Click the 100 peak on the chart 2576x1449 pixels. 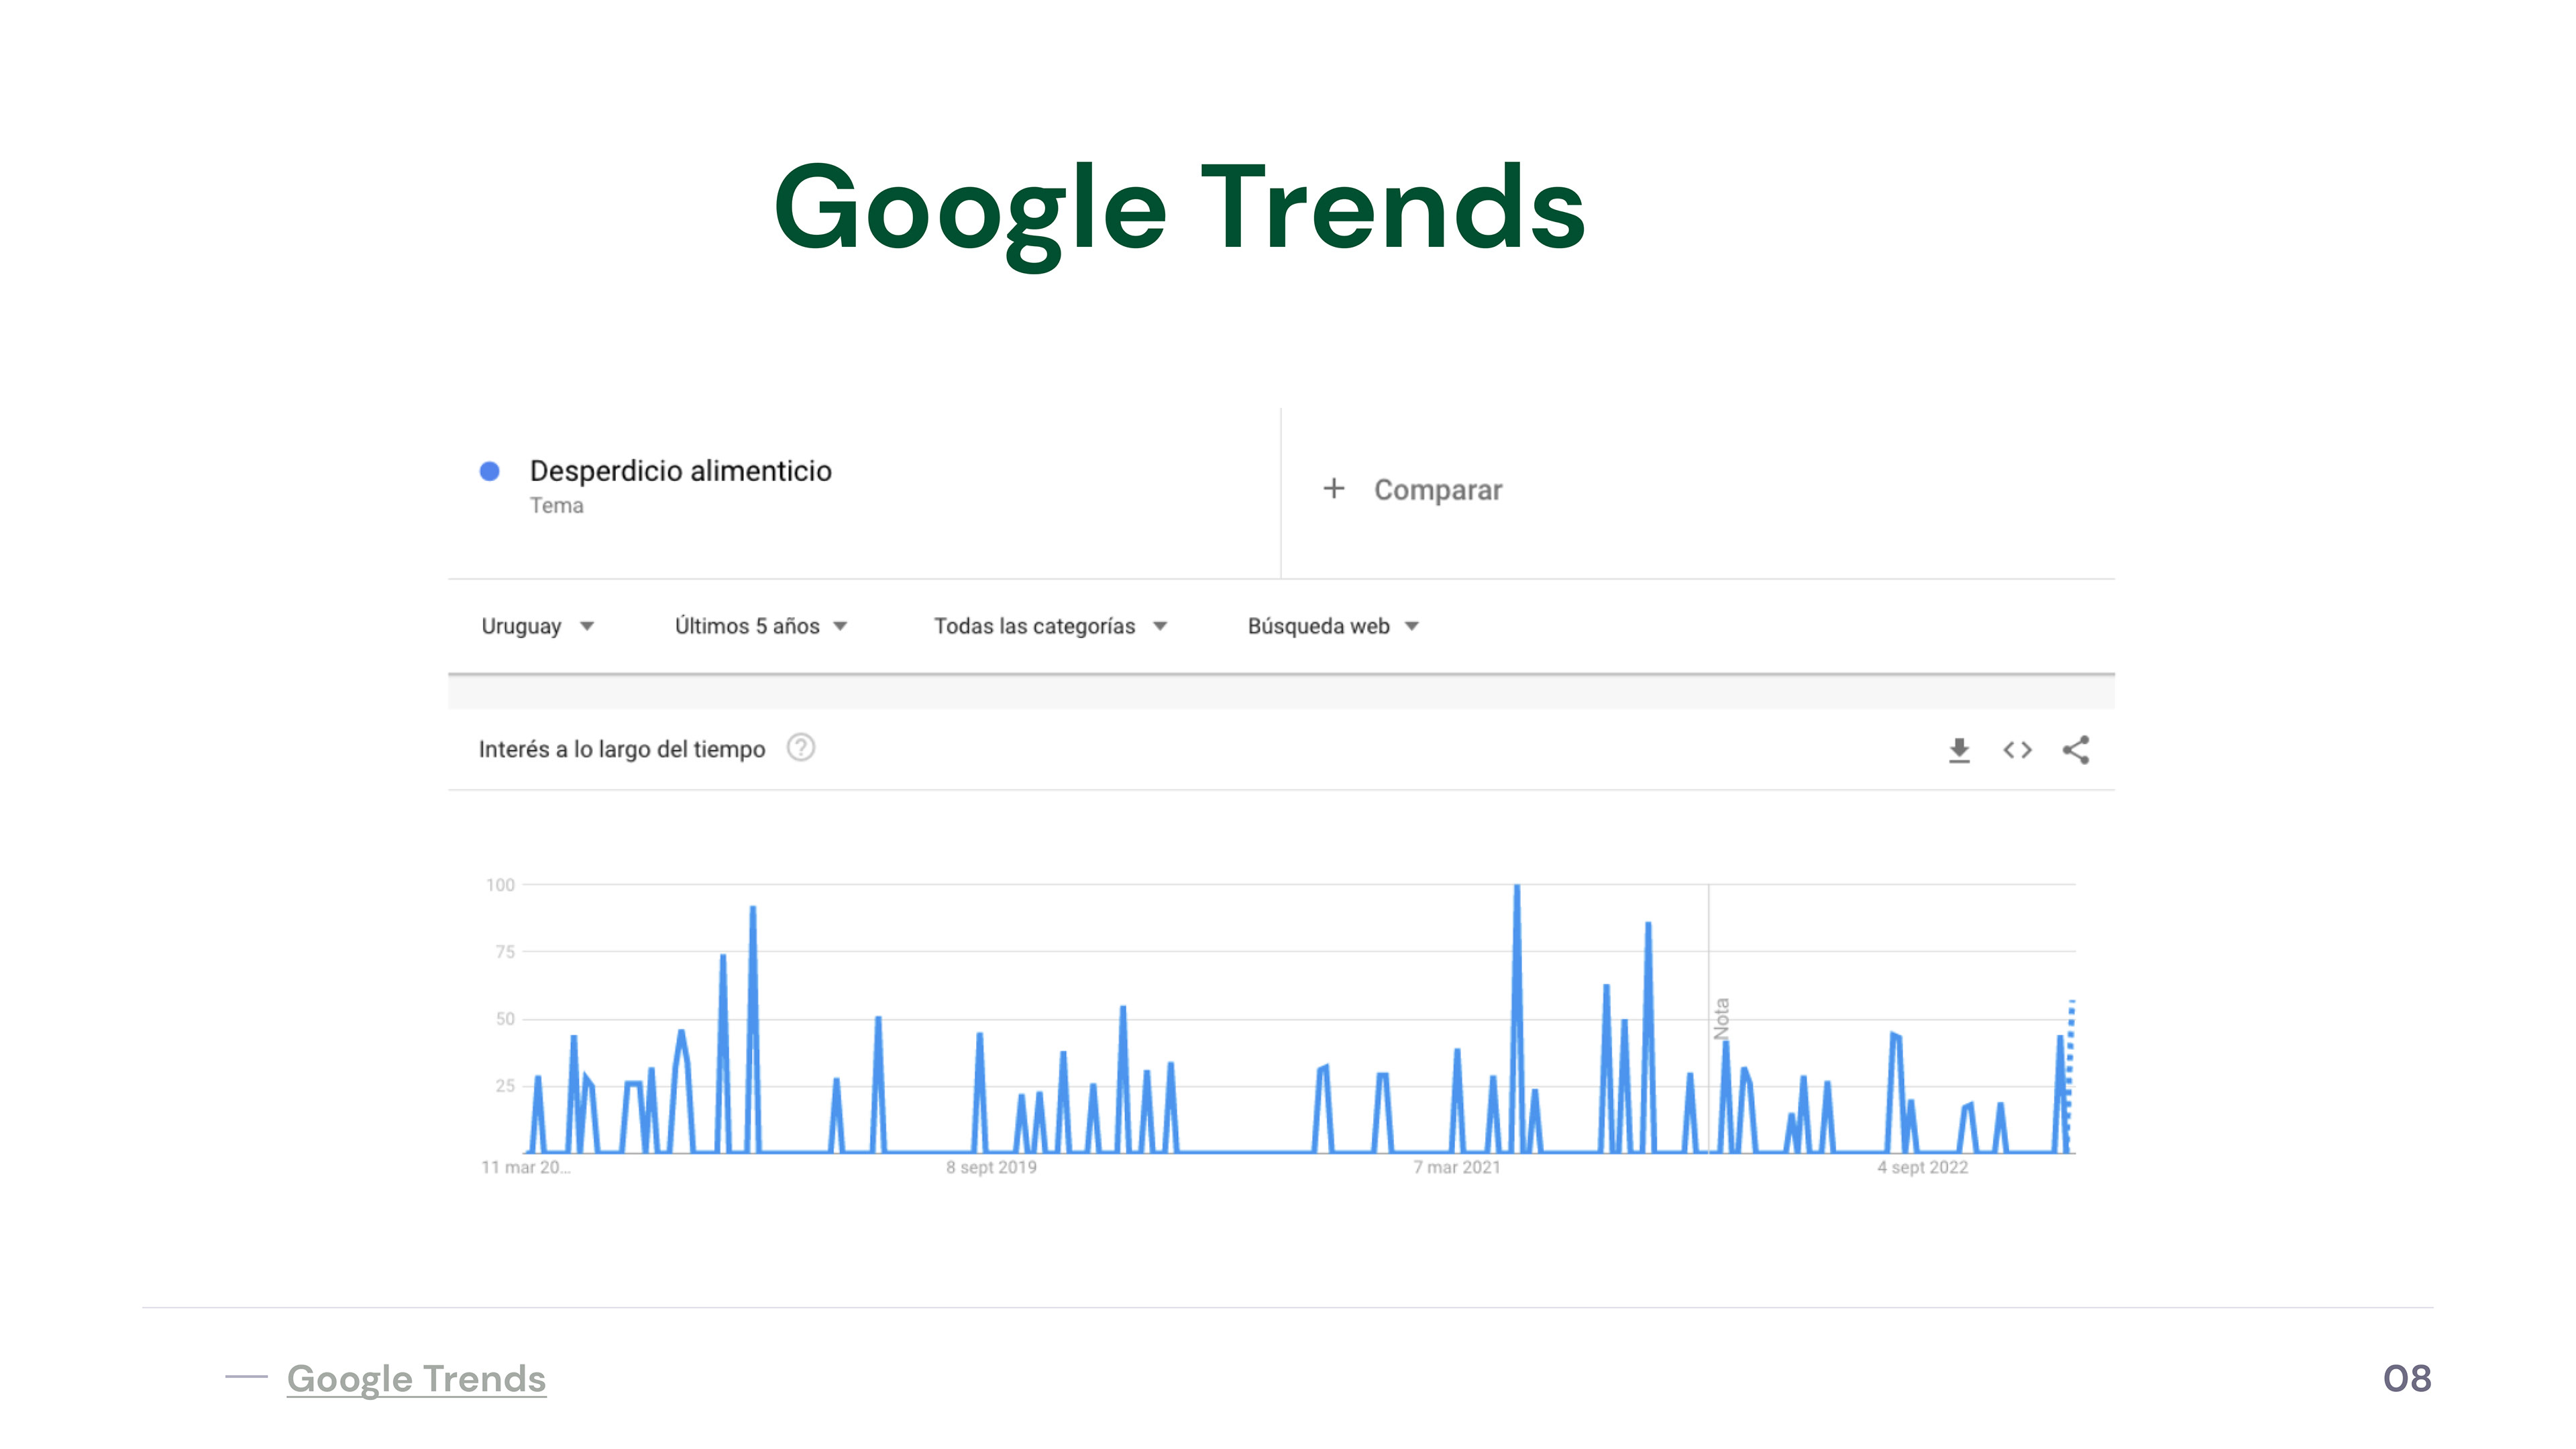pos(1517,888)
